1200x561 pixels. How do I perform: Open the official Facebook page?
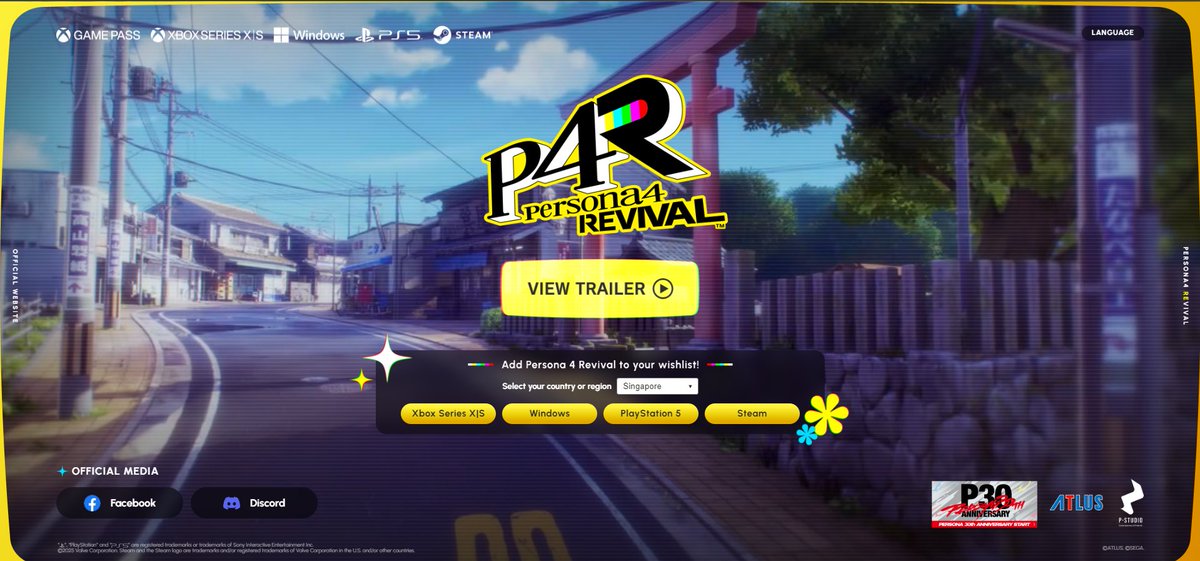(x=120, y=503)
